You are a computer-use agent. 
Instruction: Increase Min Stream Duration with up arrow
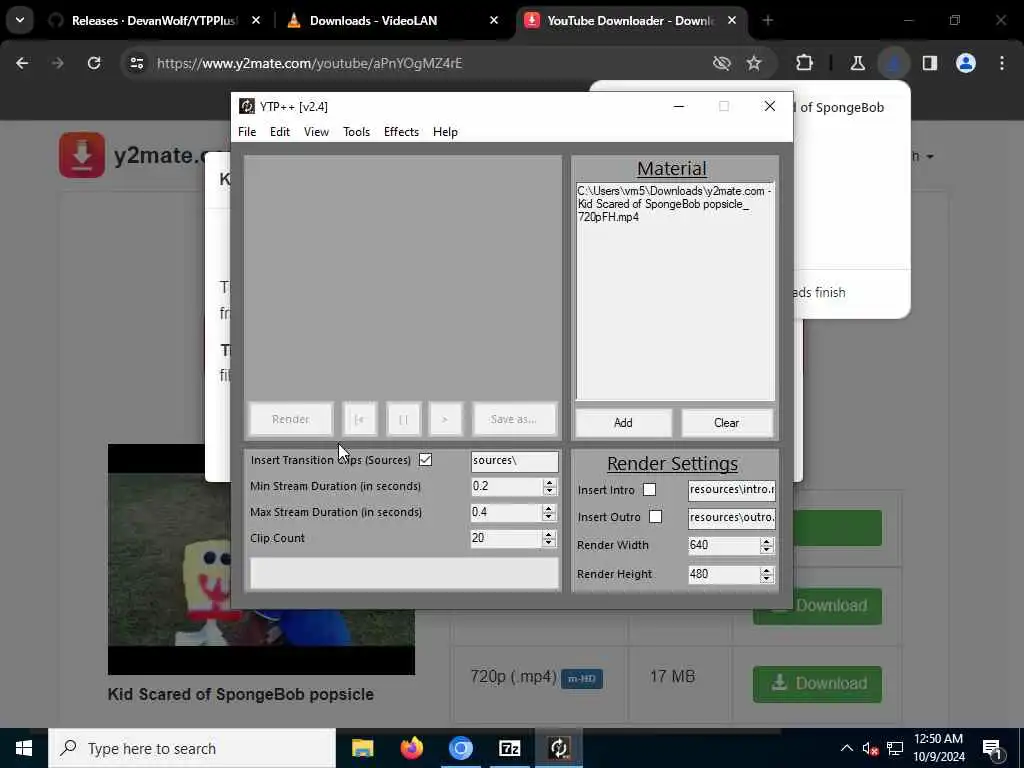[549, 483]
